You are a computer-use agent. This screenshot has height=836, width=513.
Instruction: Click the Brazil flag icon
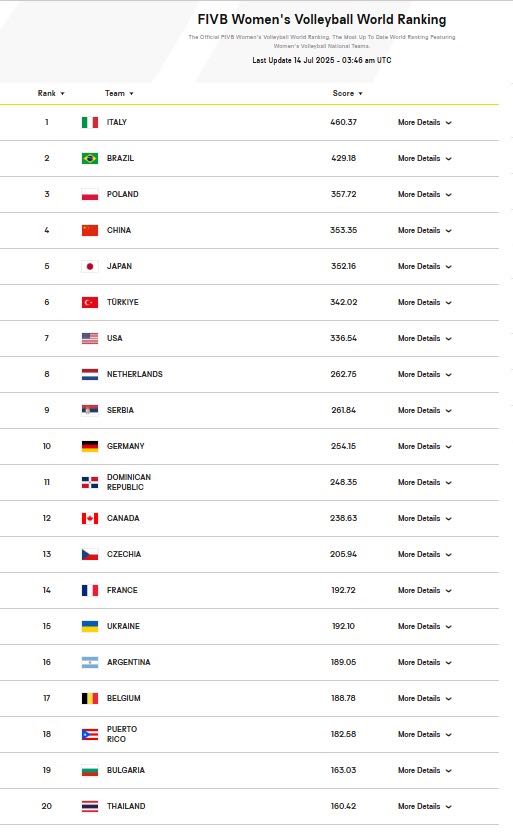[x=90, y=158]
